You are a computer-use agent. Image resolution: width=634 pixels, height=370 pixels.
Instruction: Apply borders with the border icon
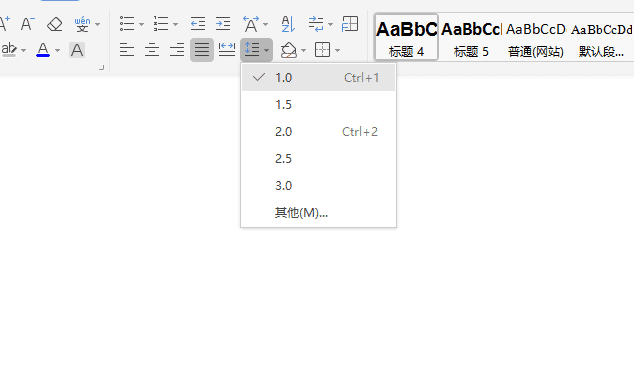coord(322,50)
